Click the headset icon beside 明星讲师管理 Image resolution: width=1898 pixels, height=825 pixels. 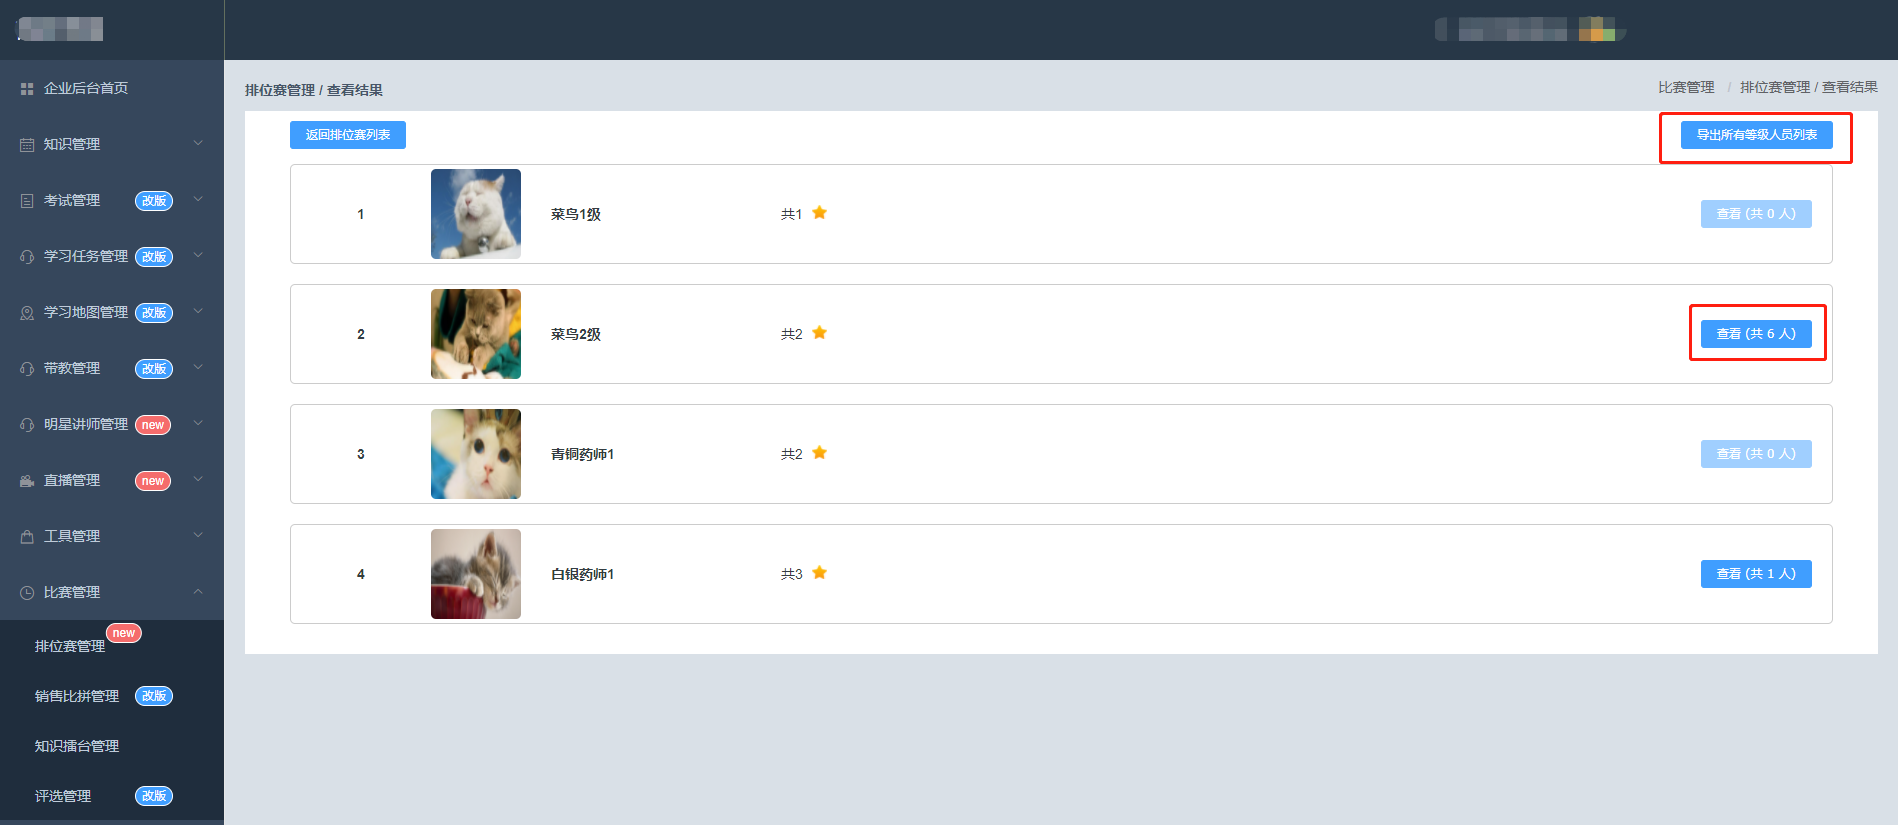27,425
